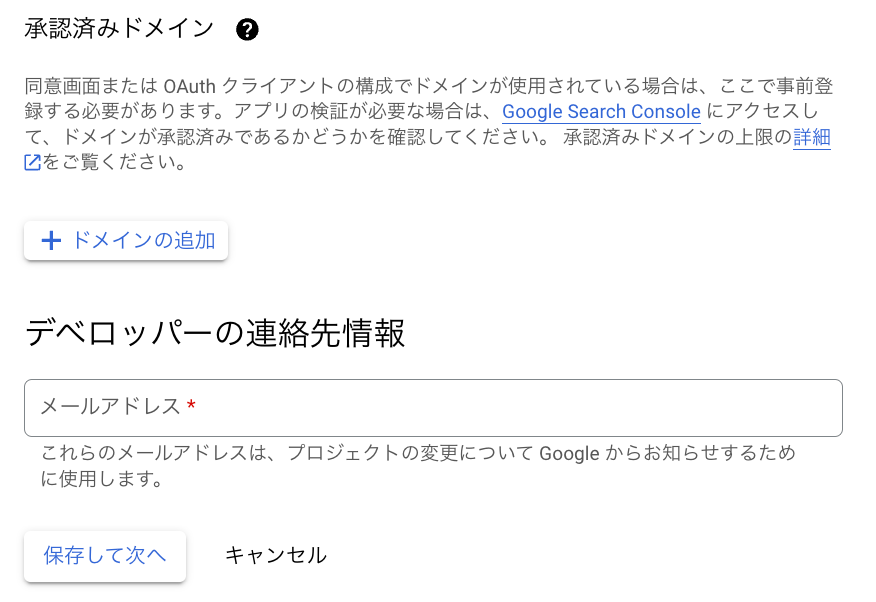Click the red required asterisk on メールアドレス
Viewport: 876px width, 602px height.
[191, 407]
